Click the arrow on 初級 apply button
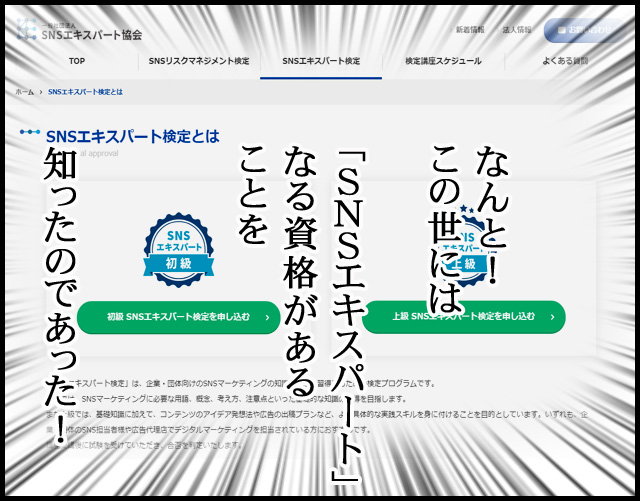This screenshot has width=640, height=501. click(x=266, y=317)
